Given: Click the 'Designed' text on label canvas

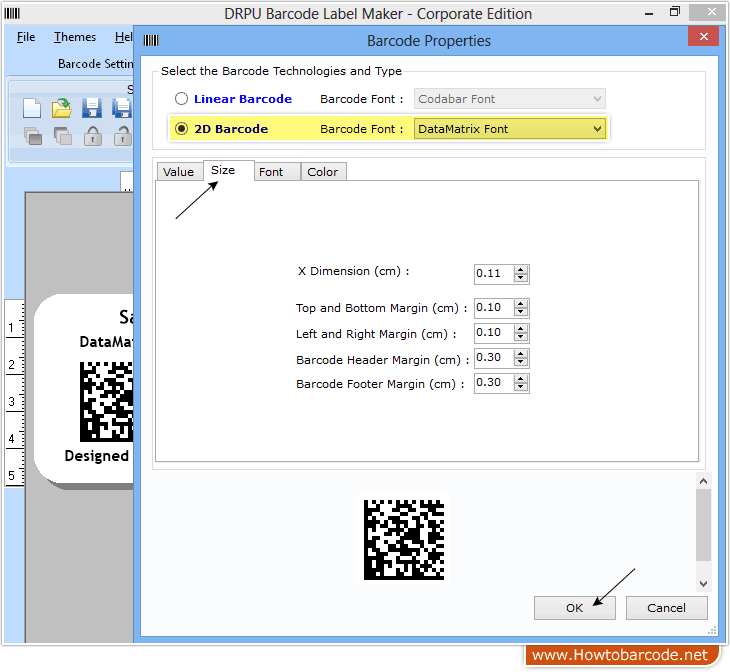Looking at the screenshot, I should point(96,455).
